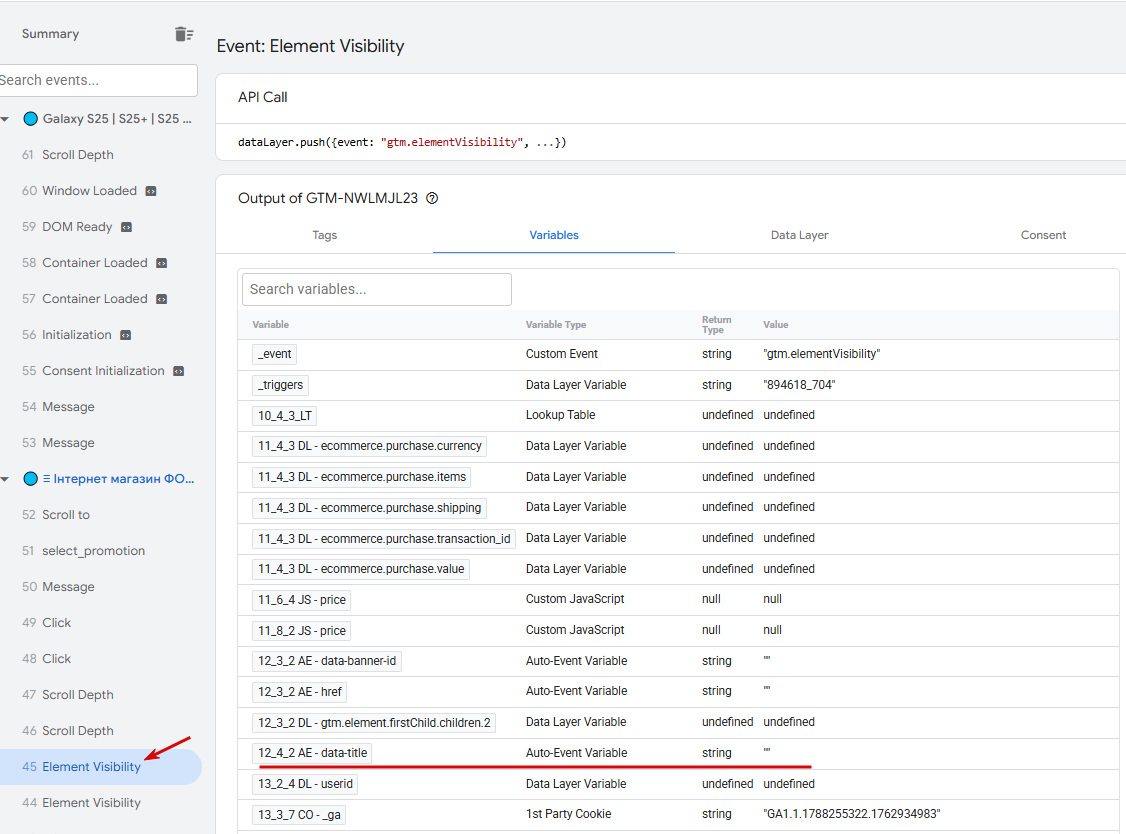Image resolution: width=1126 pixels, height=834 pixels.
Task: Open the Summary view
Action: 50,34
